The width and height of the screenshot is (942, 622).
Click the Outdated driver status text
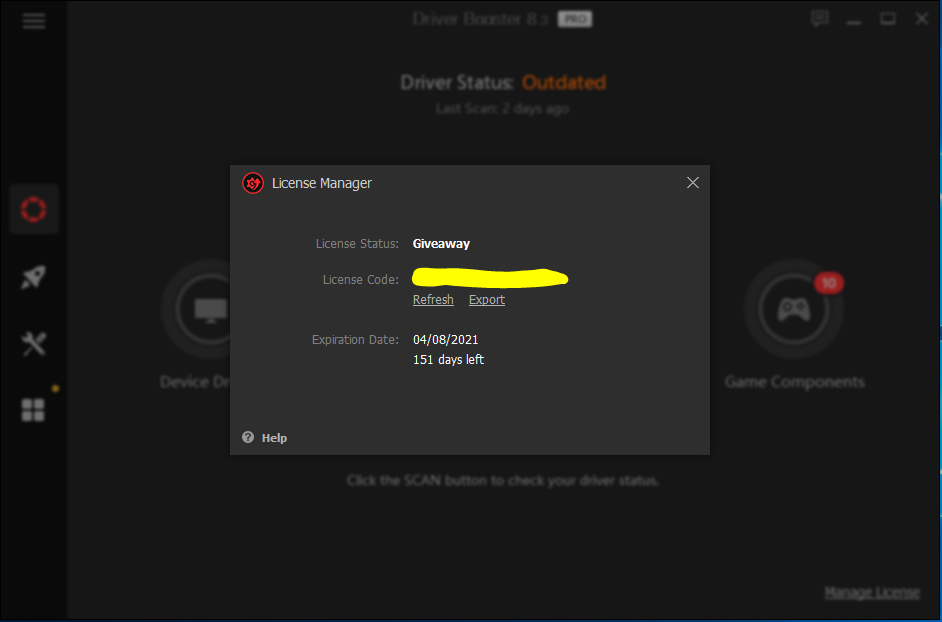point(563,82)
